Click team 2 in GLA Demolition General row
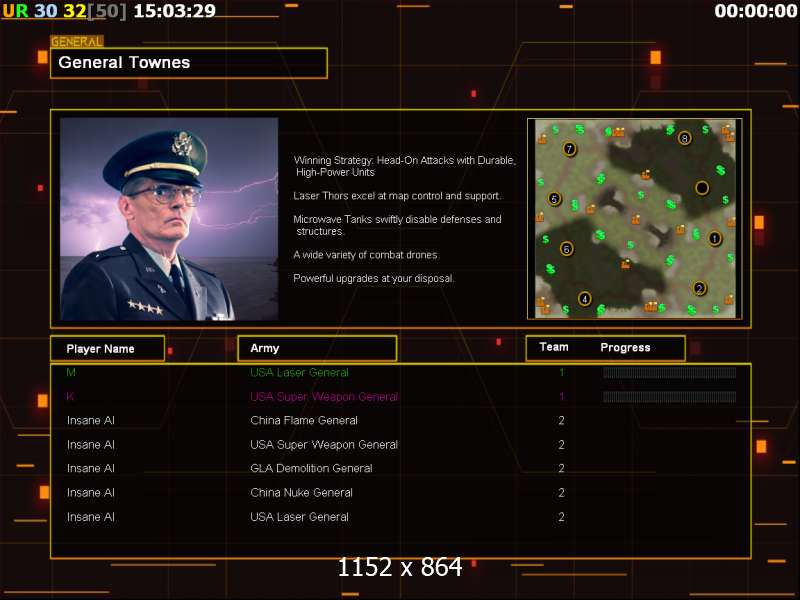The width and height of the screenshot is (800, 600). [561, 468]
